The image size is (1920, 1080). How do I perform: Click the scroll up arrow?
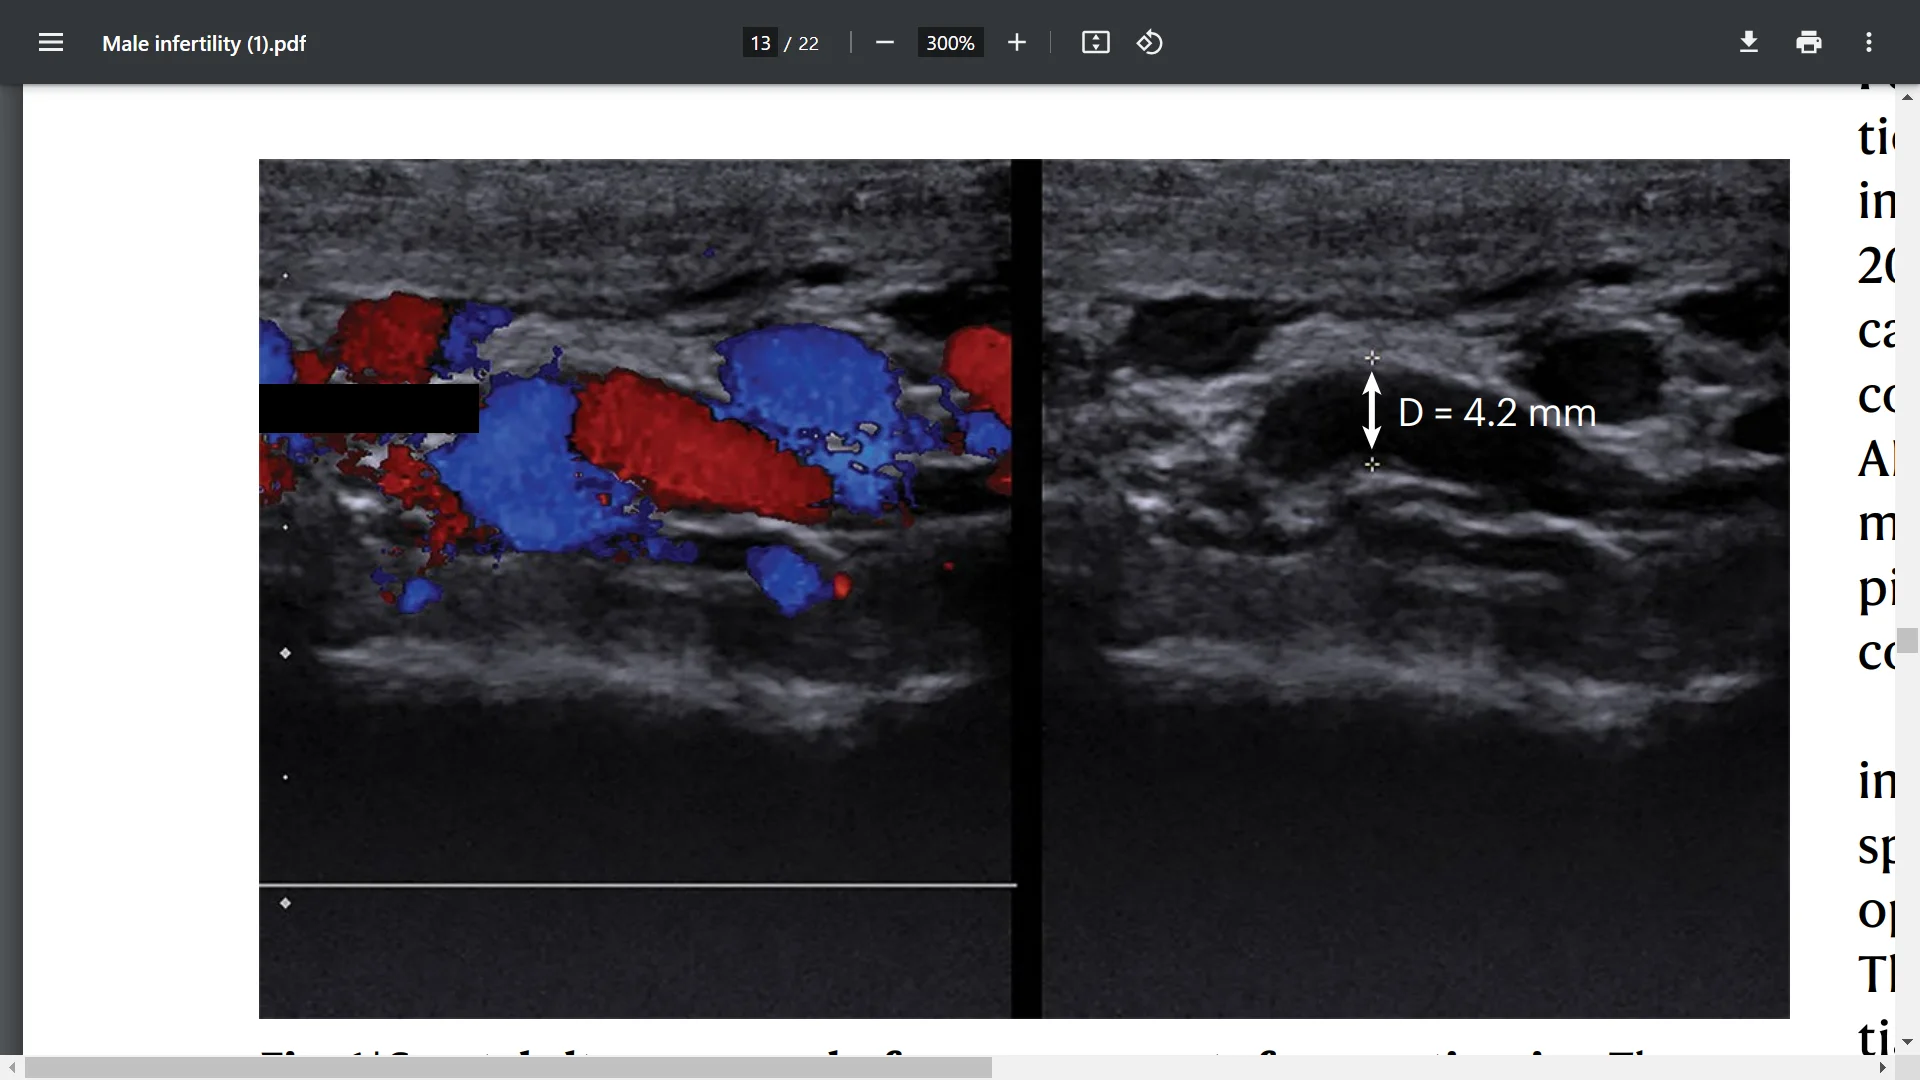[1908, 97]
